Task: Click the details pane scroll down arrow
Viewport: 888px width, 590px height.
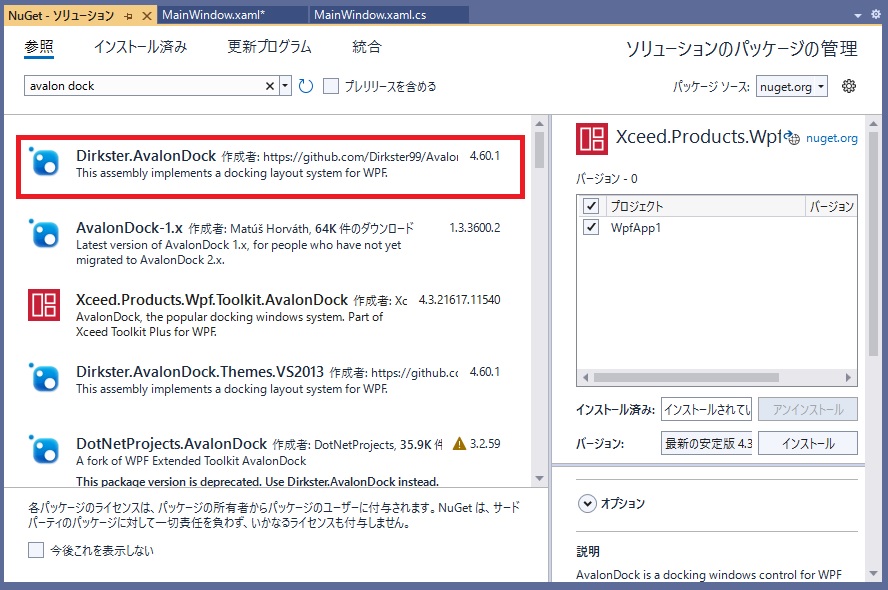Action: 873,573
